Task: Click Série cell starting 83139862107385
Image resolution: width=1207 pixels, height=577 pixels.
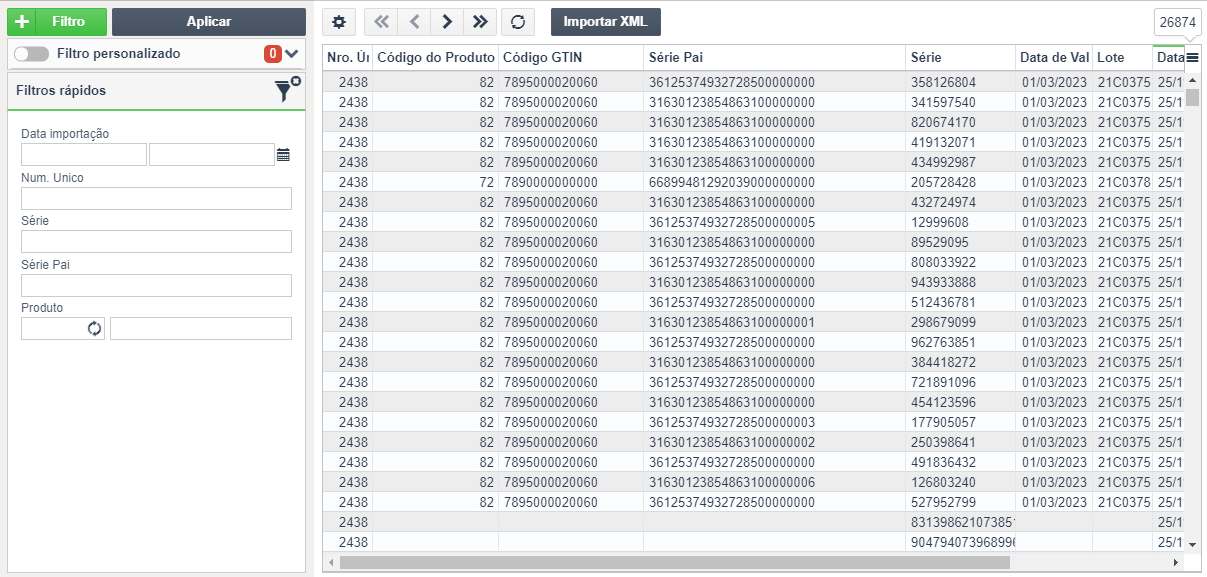Action: [961, 522]
